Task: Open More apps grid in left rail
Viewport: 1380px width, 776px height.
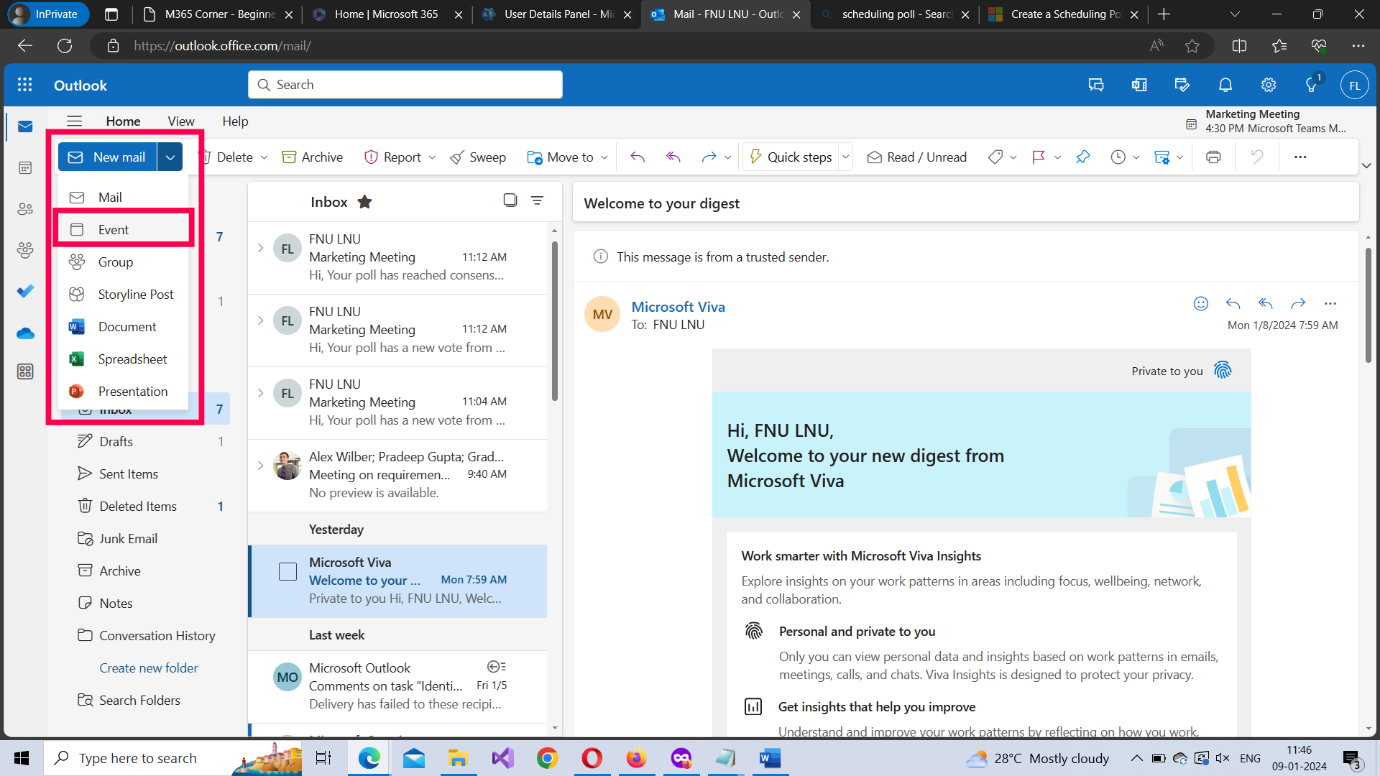Action: click(x=25, y=372)
